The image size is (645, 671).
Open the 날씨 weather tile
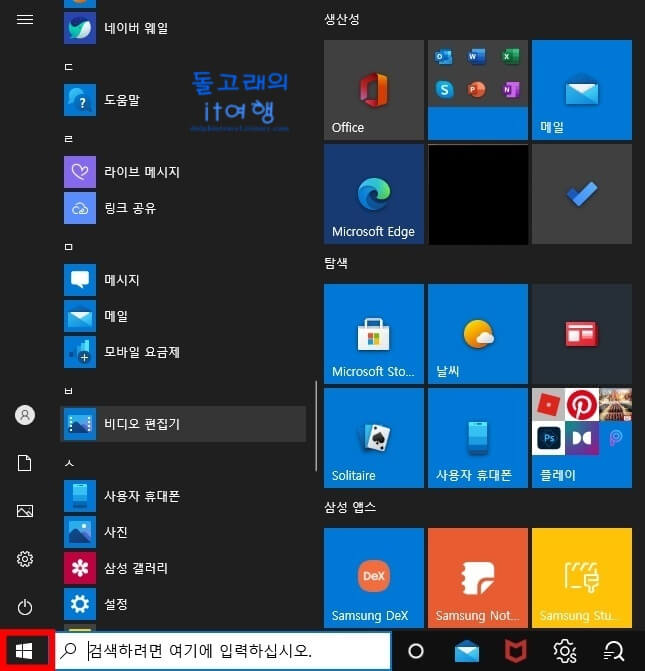pos(478,334)
